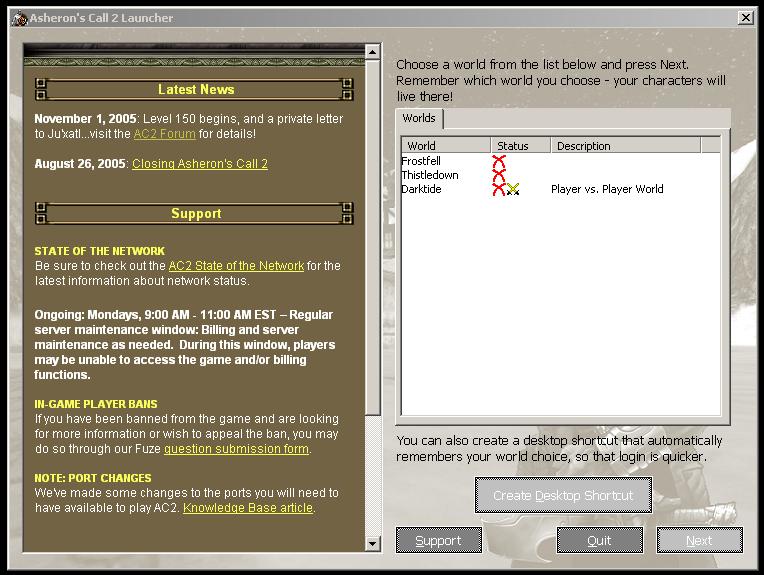Open the question submission form link
764x575 pixels.
tap(236, 449)
